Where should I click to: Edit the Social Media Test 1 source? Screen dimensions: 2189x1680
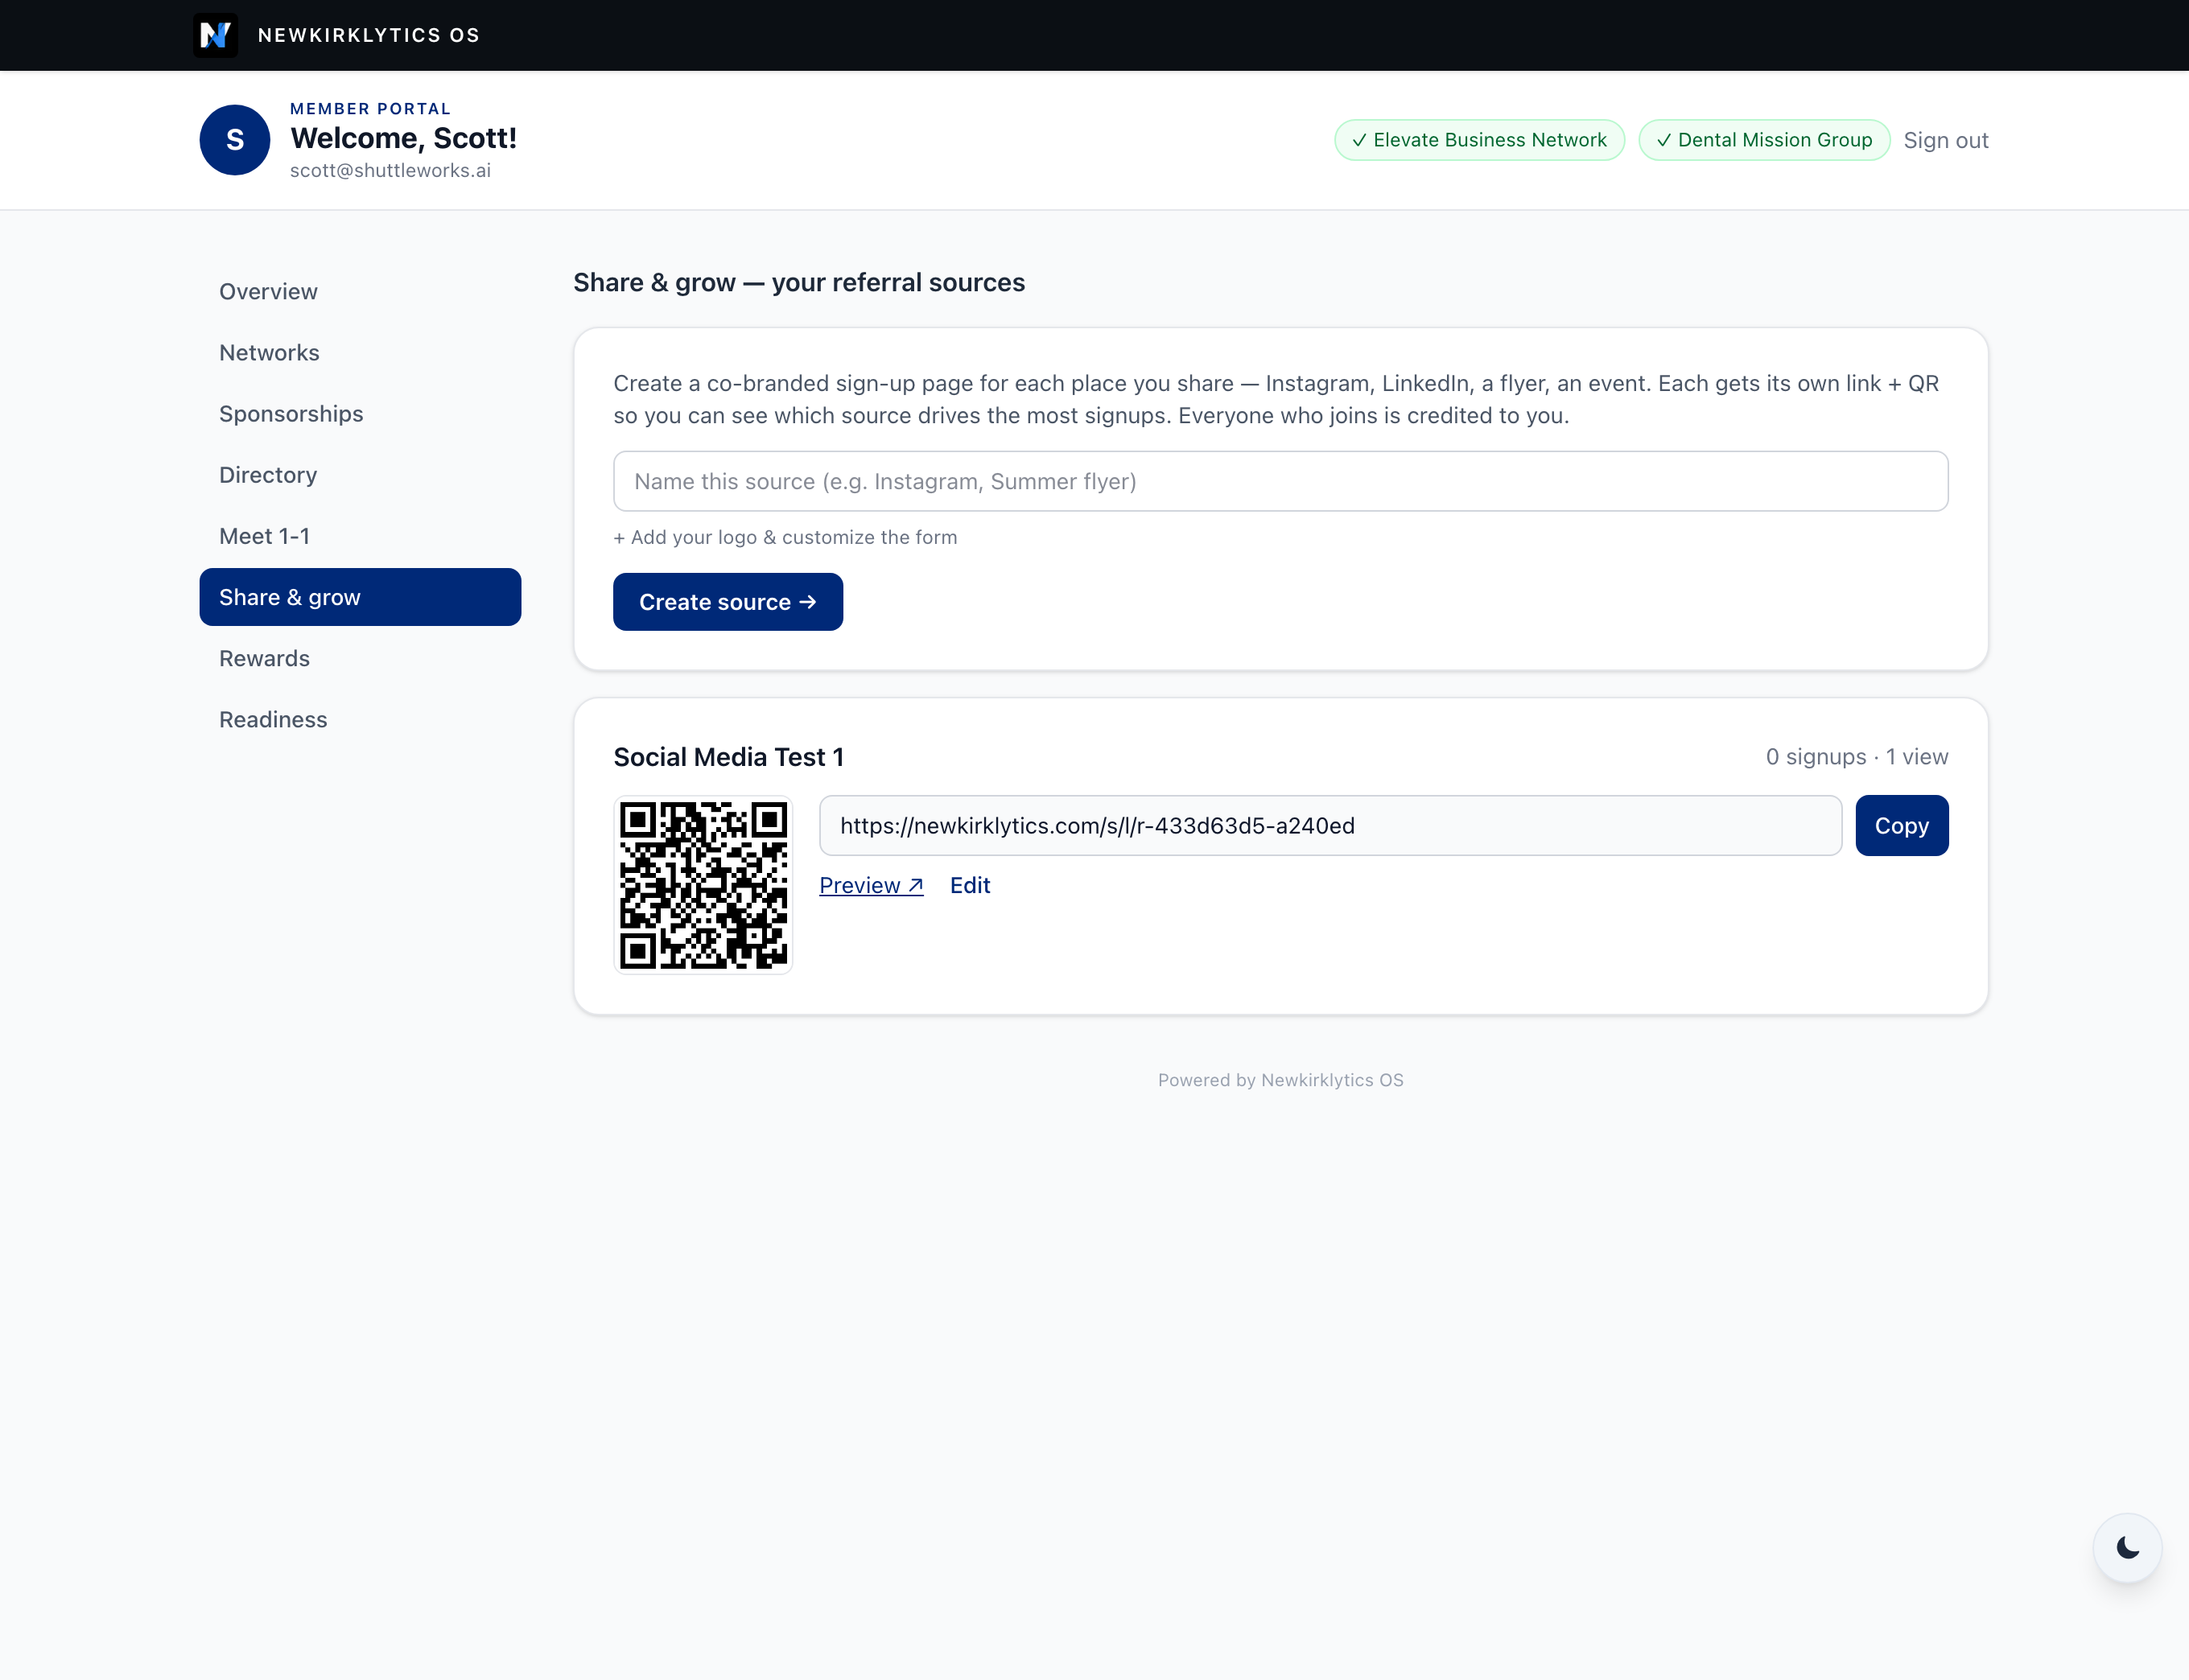tap(970, 885)
